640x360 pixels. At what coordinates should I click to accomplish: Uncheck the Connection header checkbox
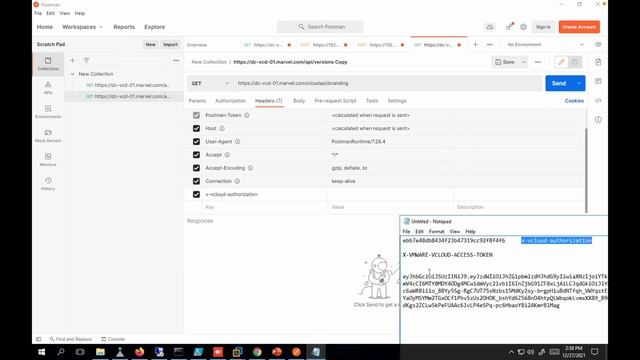196,181
